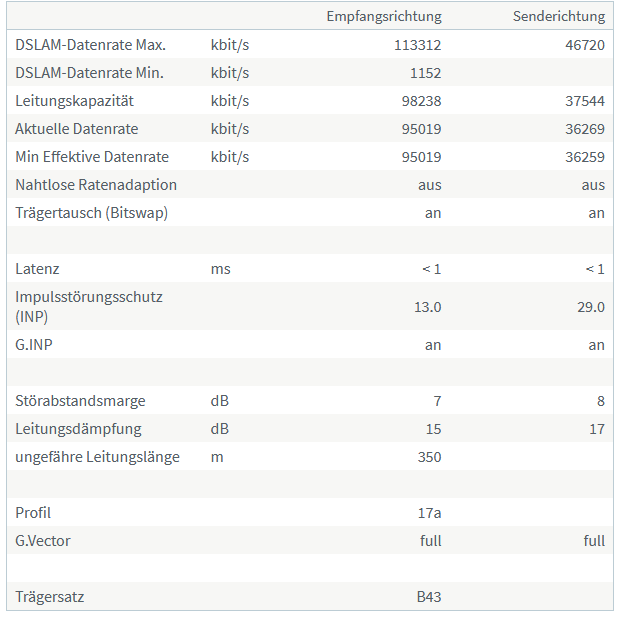Click Trägertausch (Bitswap) row label
This screenshot has width=622, height=622.
click(92, 213)
